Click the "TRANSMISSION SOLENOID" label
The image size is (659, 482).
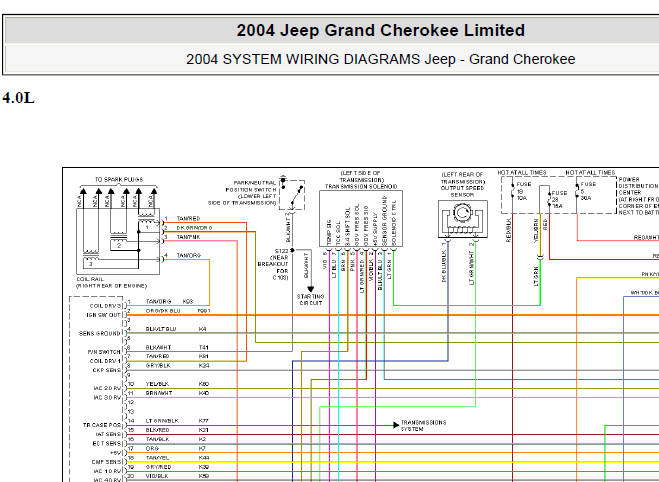click(361, 187)
